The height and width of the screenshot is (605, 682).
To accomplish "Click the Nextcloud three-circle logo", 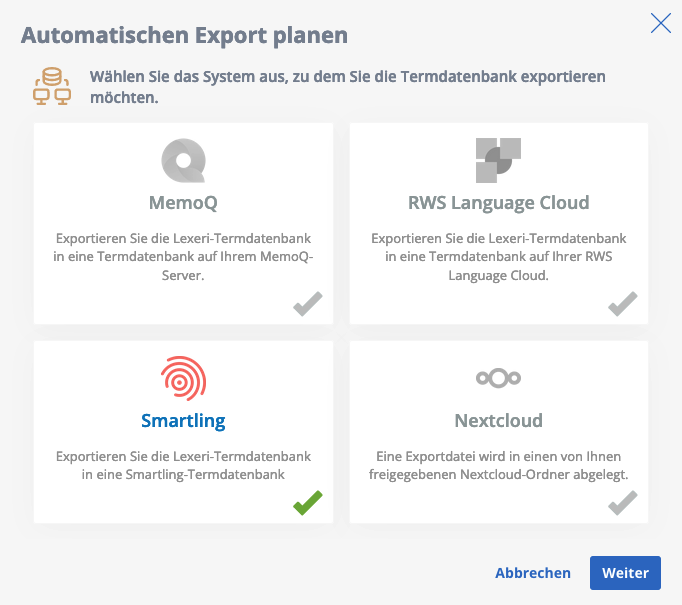I will [498, 378].
